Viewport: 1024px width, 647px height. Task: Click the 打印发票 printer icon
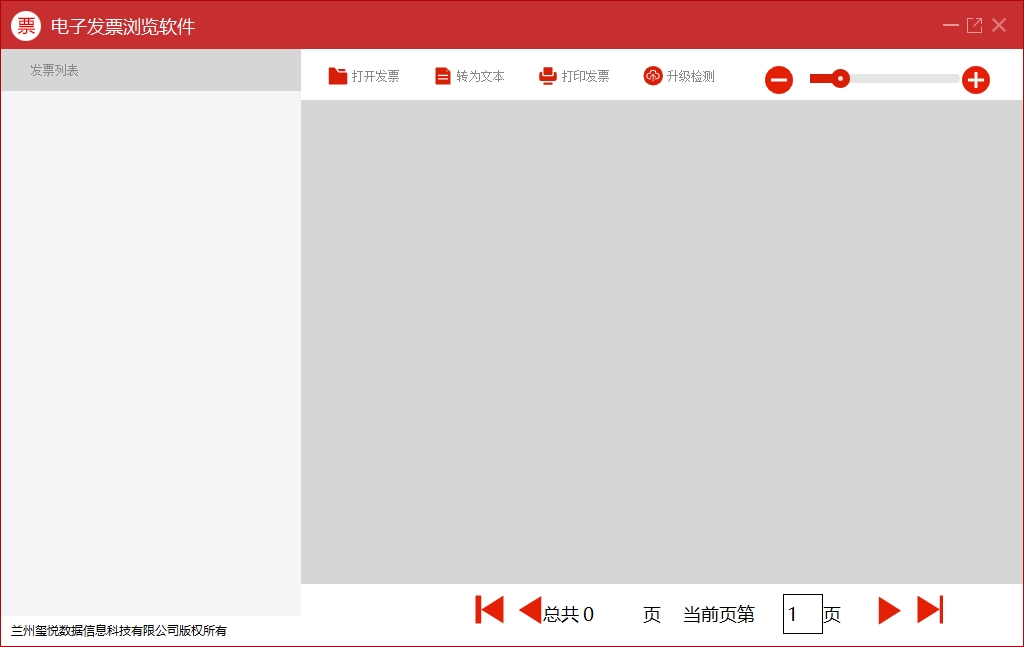[547, 76]
